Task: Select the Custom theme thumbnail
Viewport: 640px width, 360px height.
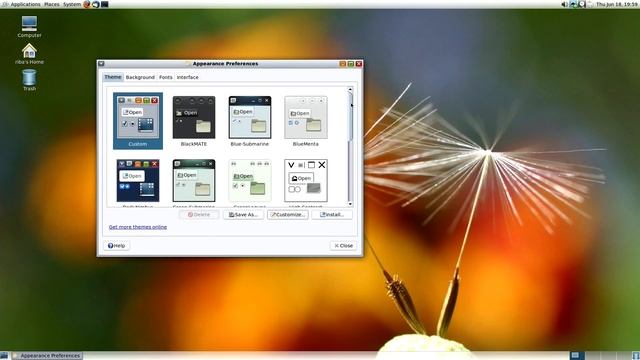Action: point(138,121)
